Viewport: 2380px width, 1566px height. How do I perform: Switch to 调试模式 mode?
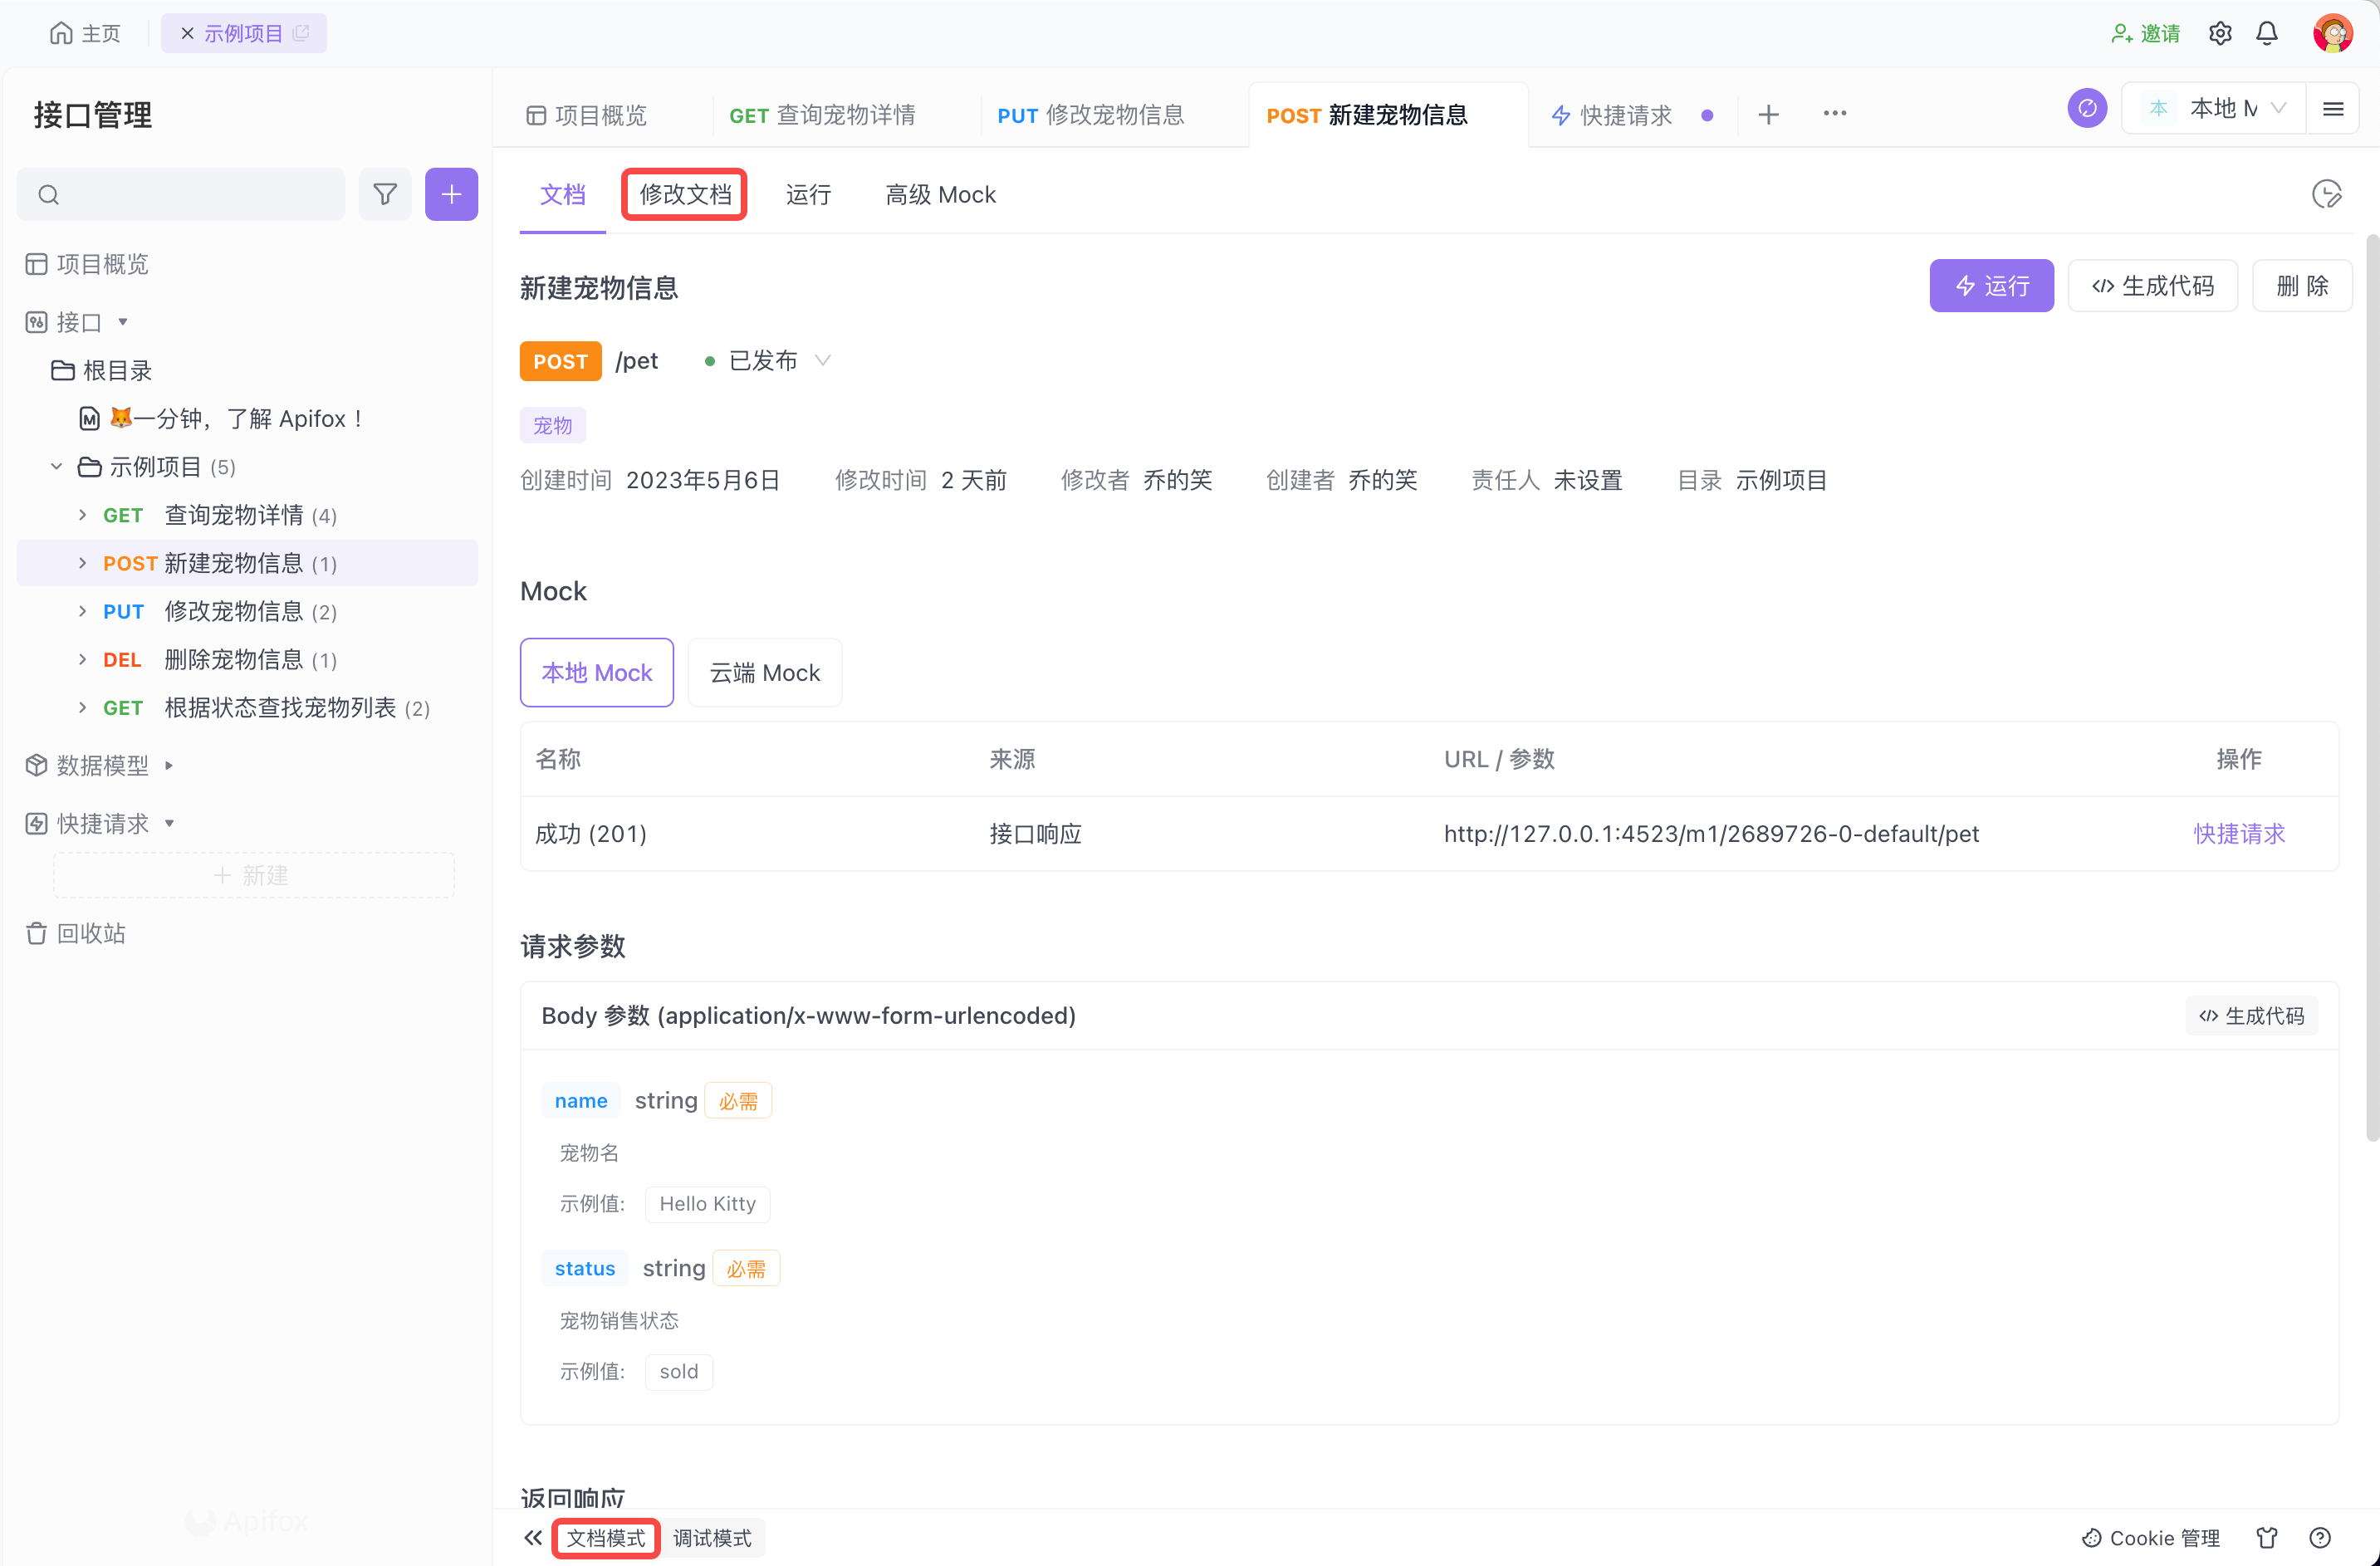tap(712, 1537)
